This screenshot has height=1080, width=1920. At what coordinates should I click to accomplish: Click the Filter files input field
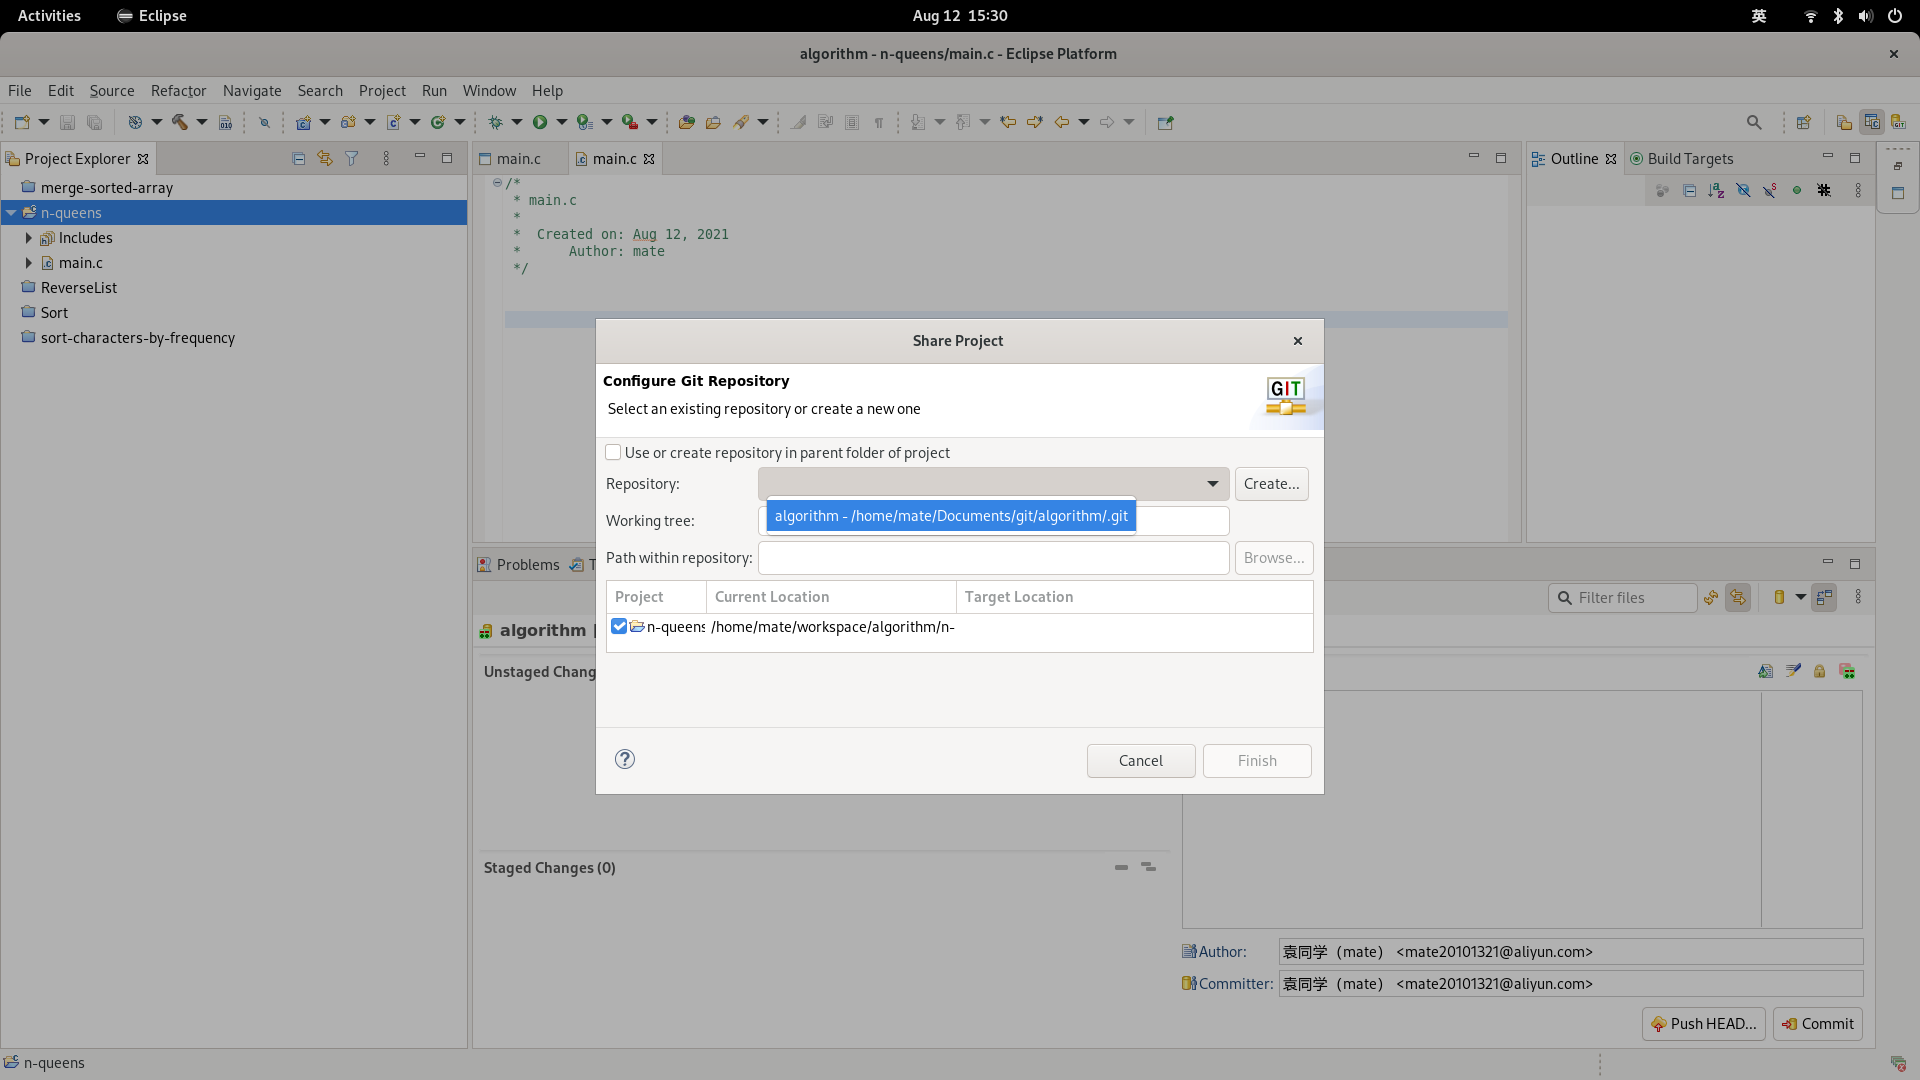[x=1623, y=598]
